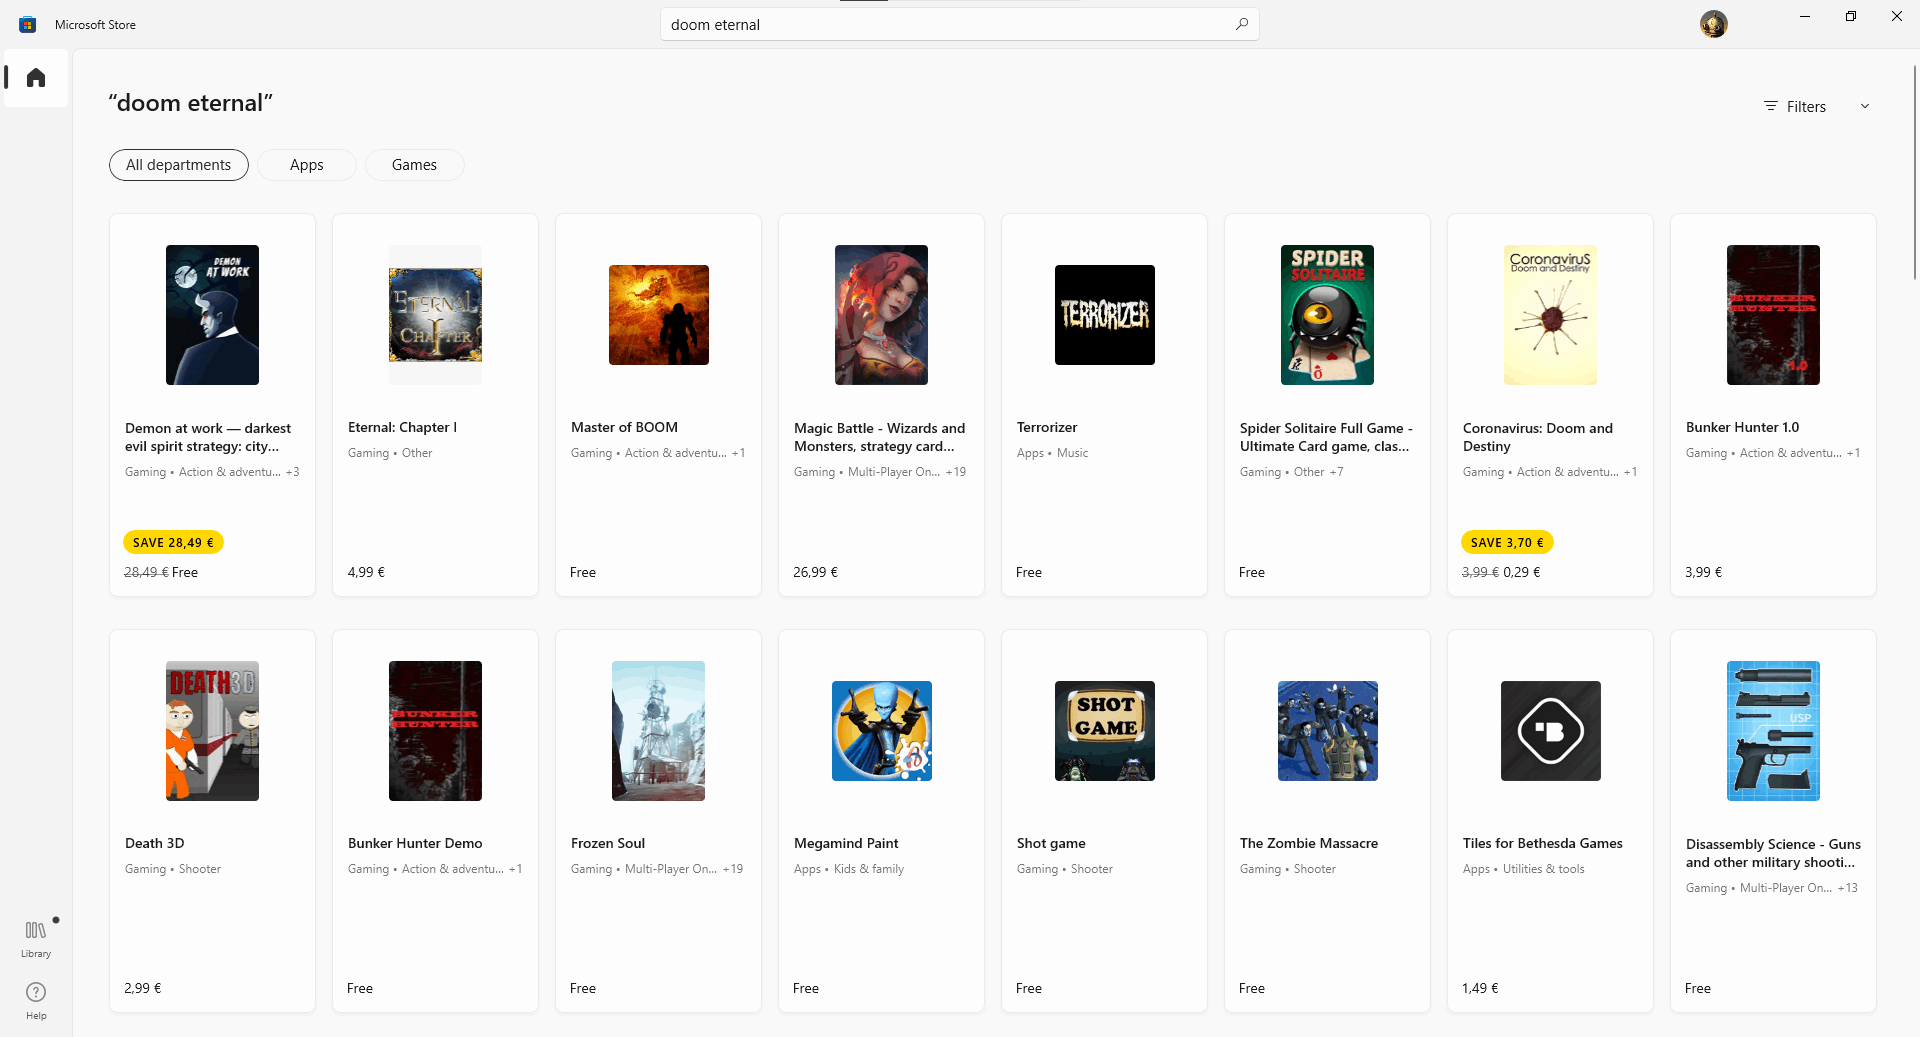This screenshot has height=1037, width=1920.
Task: Click Tiles for Bethesda Games title
Action: tap(1543, 843)
